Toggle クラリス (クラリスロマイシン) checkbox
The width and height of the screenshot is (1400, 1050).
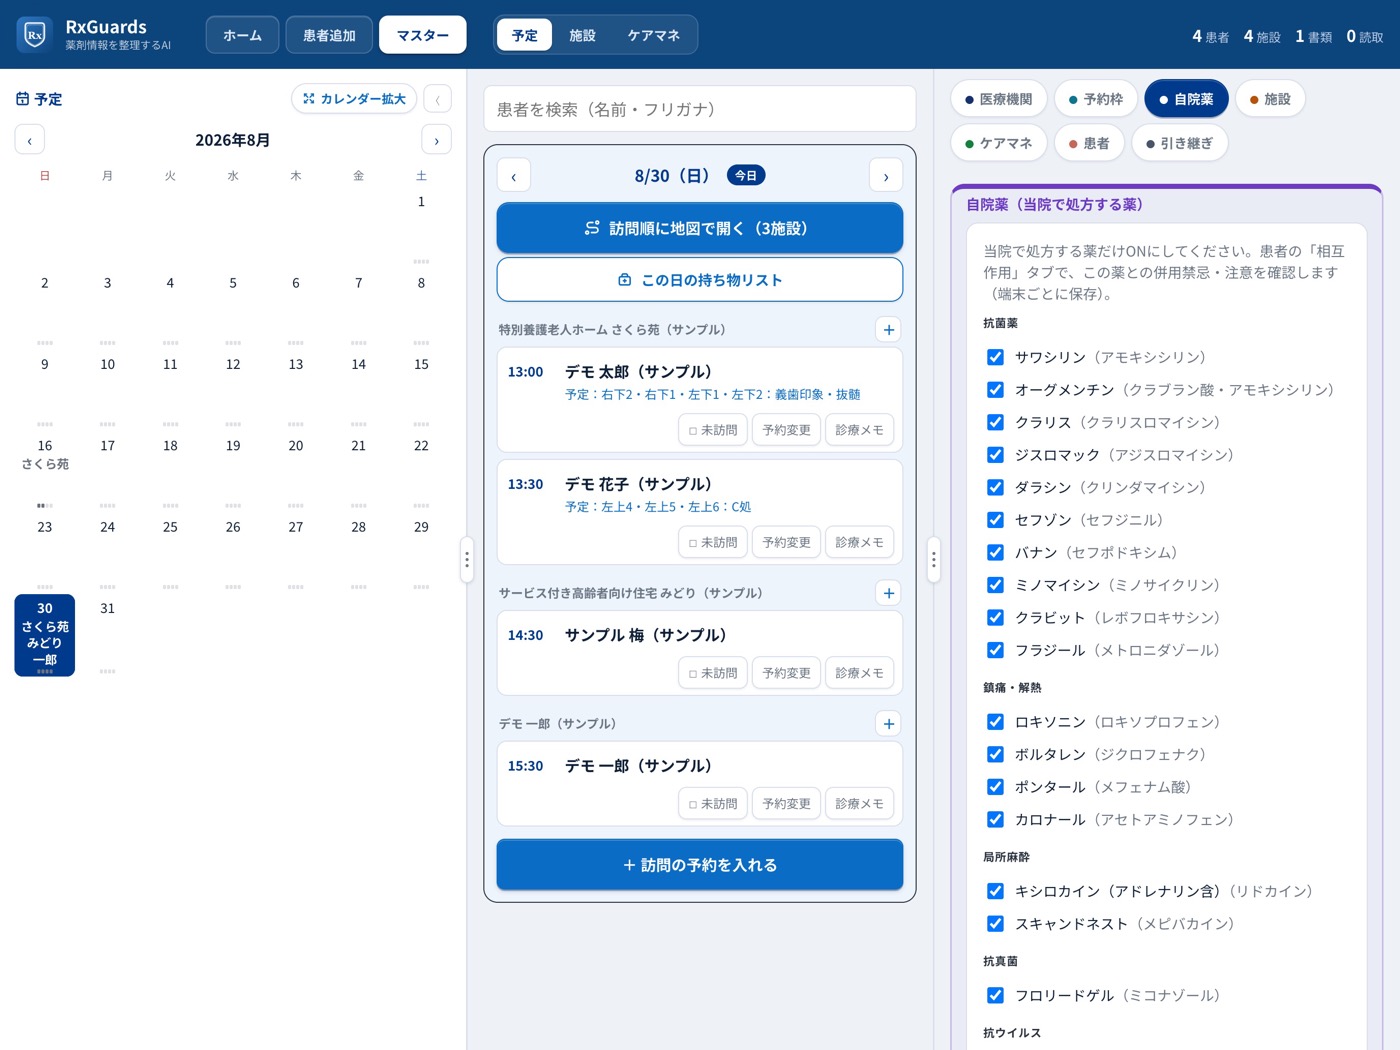(995, 422)
